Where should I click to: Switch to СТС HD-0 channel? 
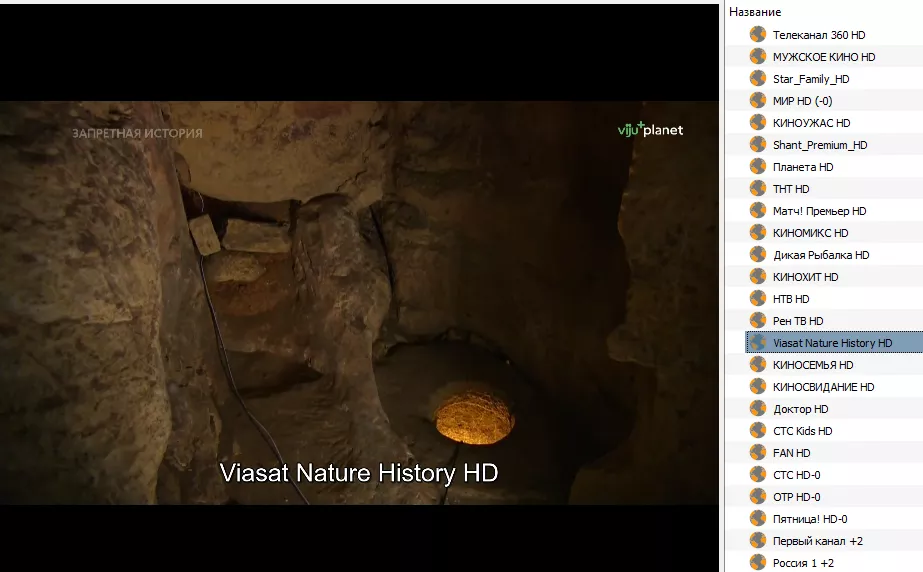click(x=796, y=475)
